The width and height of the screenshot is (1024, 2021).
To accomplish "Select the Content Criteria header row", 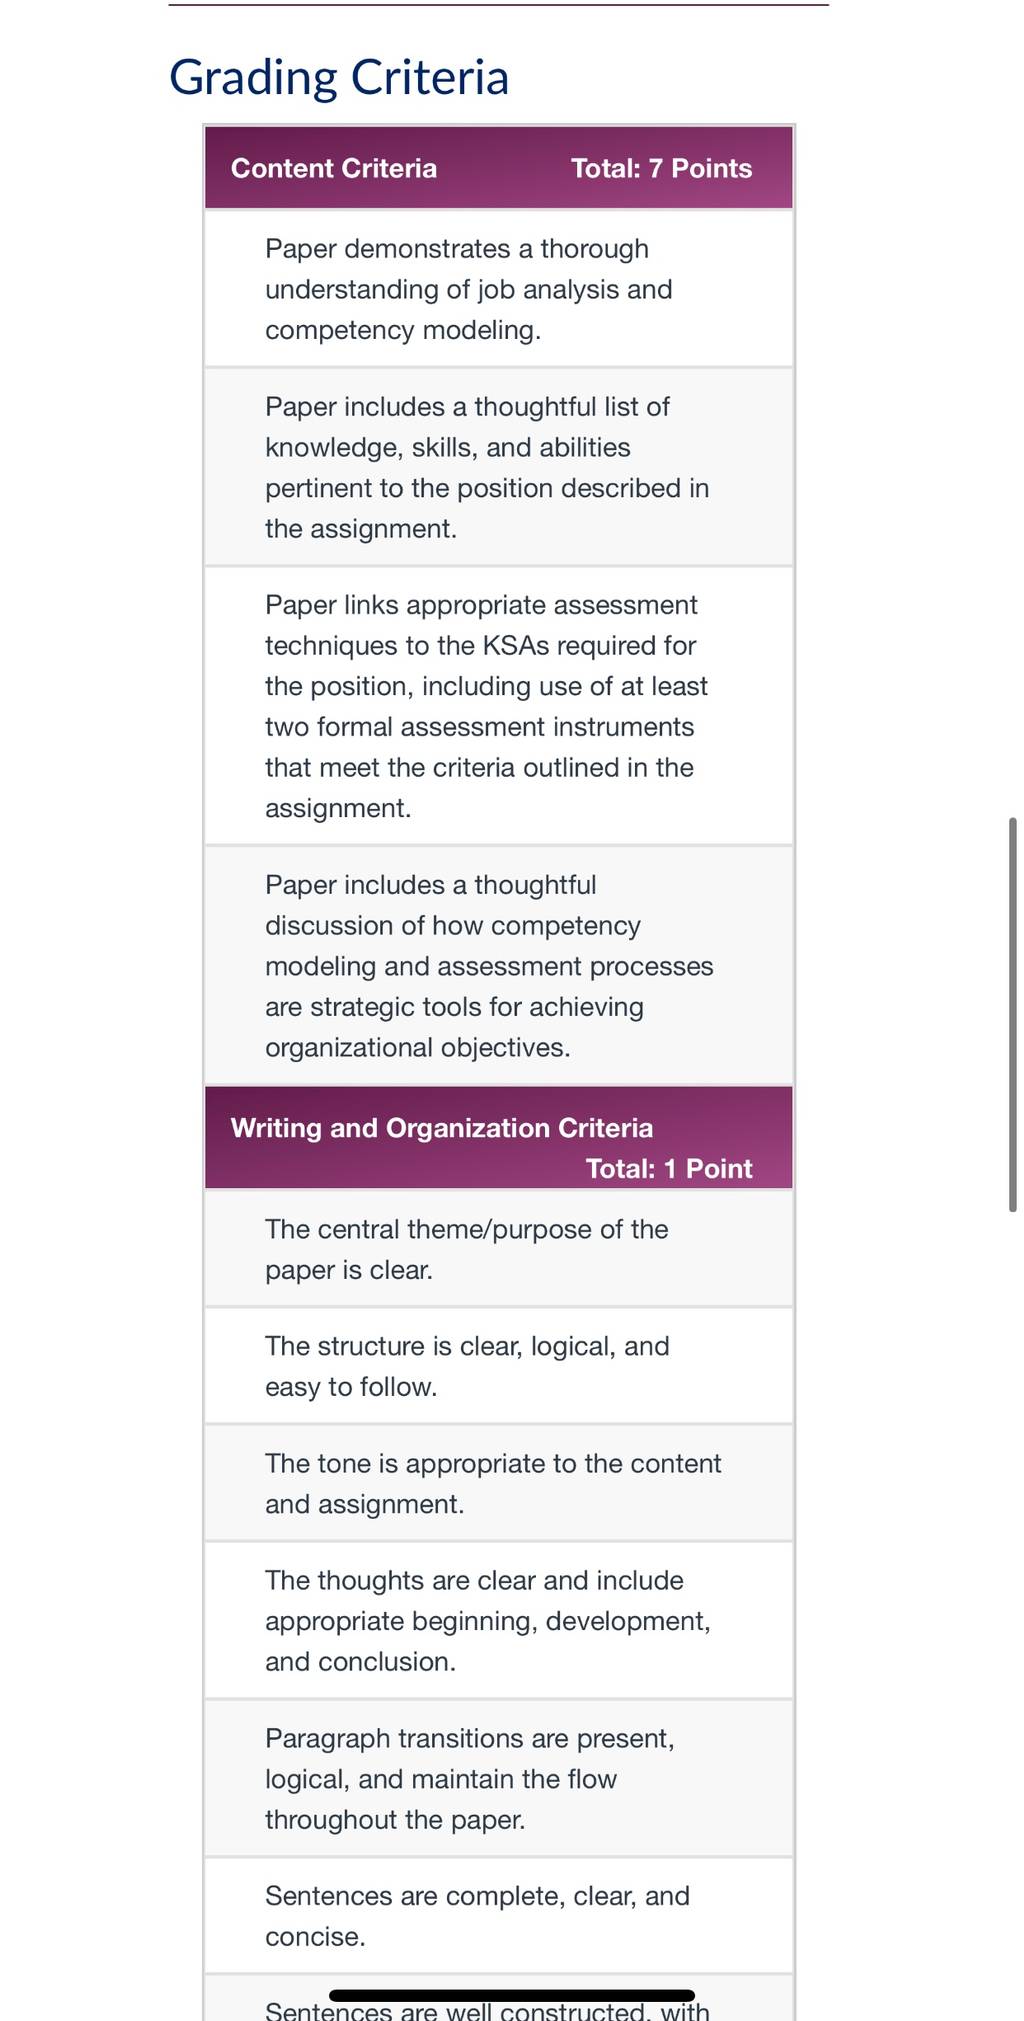I will [499, 168].
